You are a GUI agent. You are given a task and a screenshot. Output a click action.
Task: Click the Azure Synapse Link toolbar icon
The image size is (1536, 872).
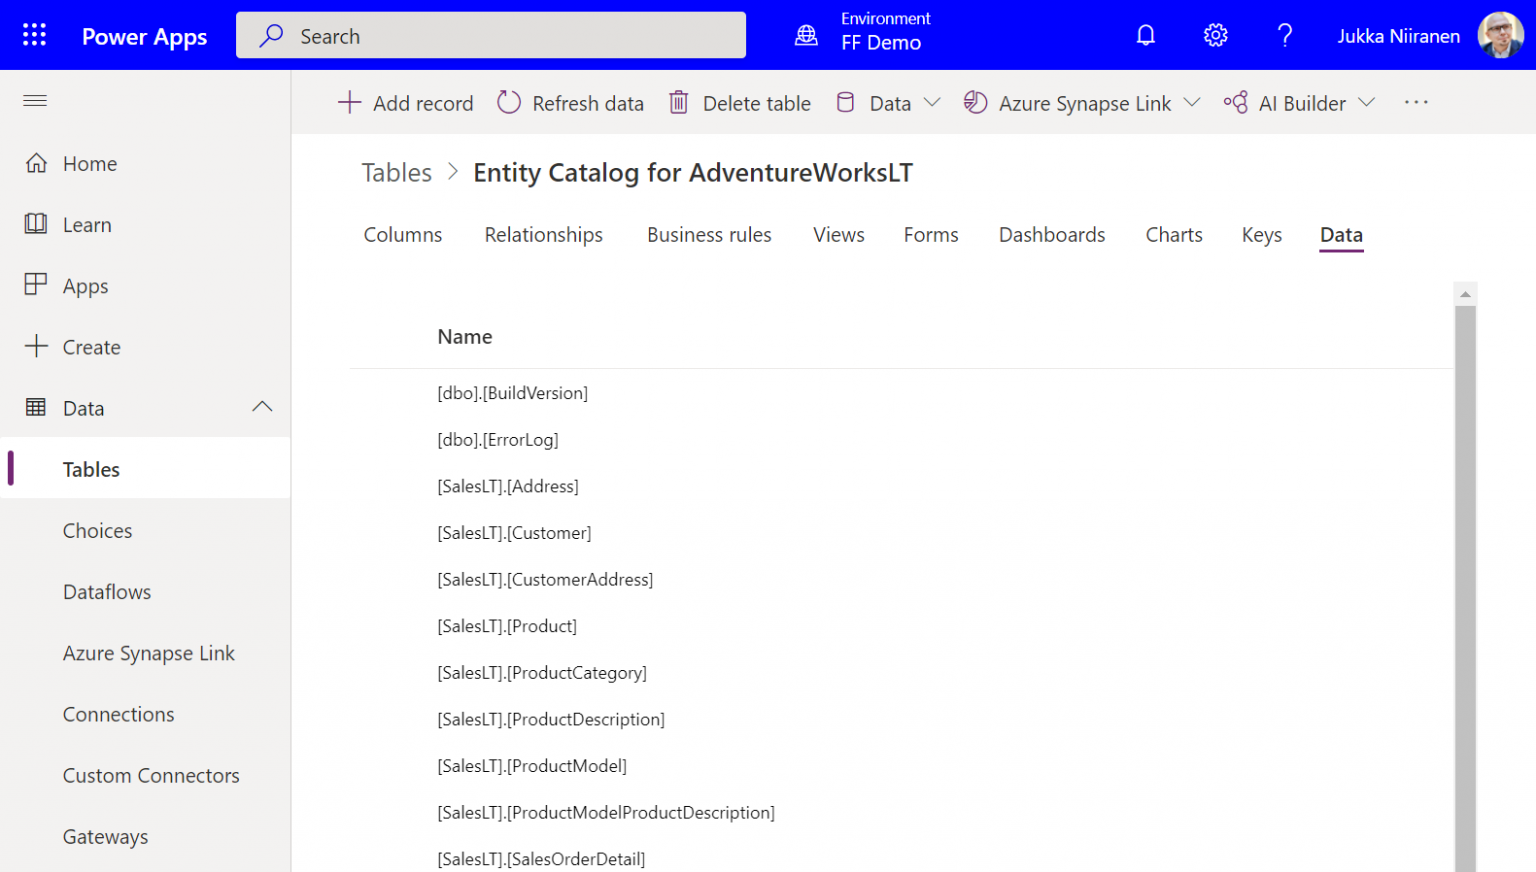(975, 102)
